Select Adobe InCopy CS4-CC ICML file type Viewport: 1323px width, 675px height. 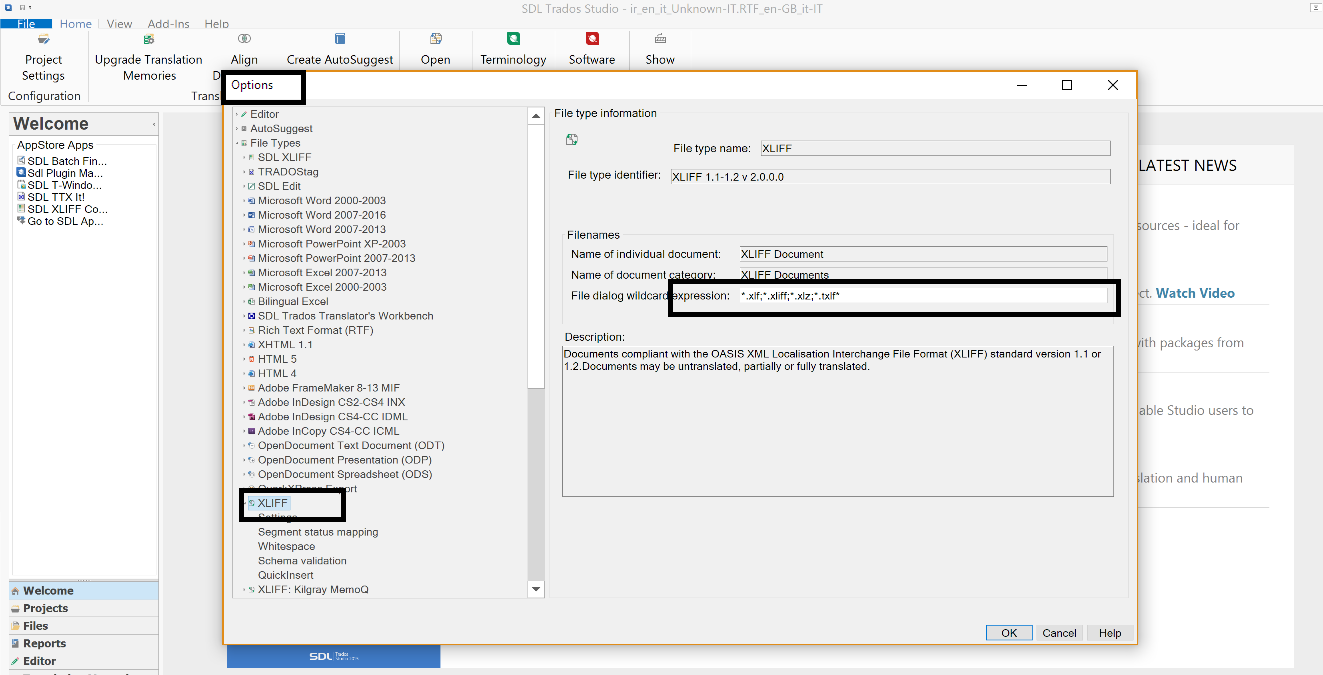329,431
